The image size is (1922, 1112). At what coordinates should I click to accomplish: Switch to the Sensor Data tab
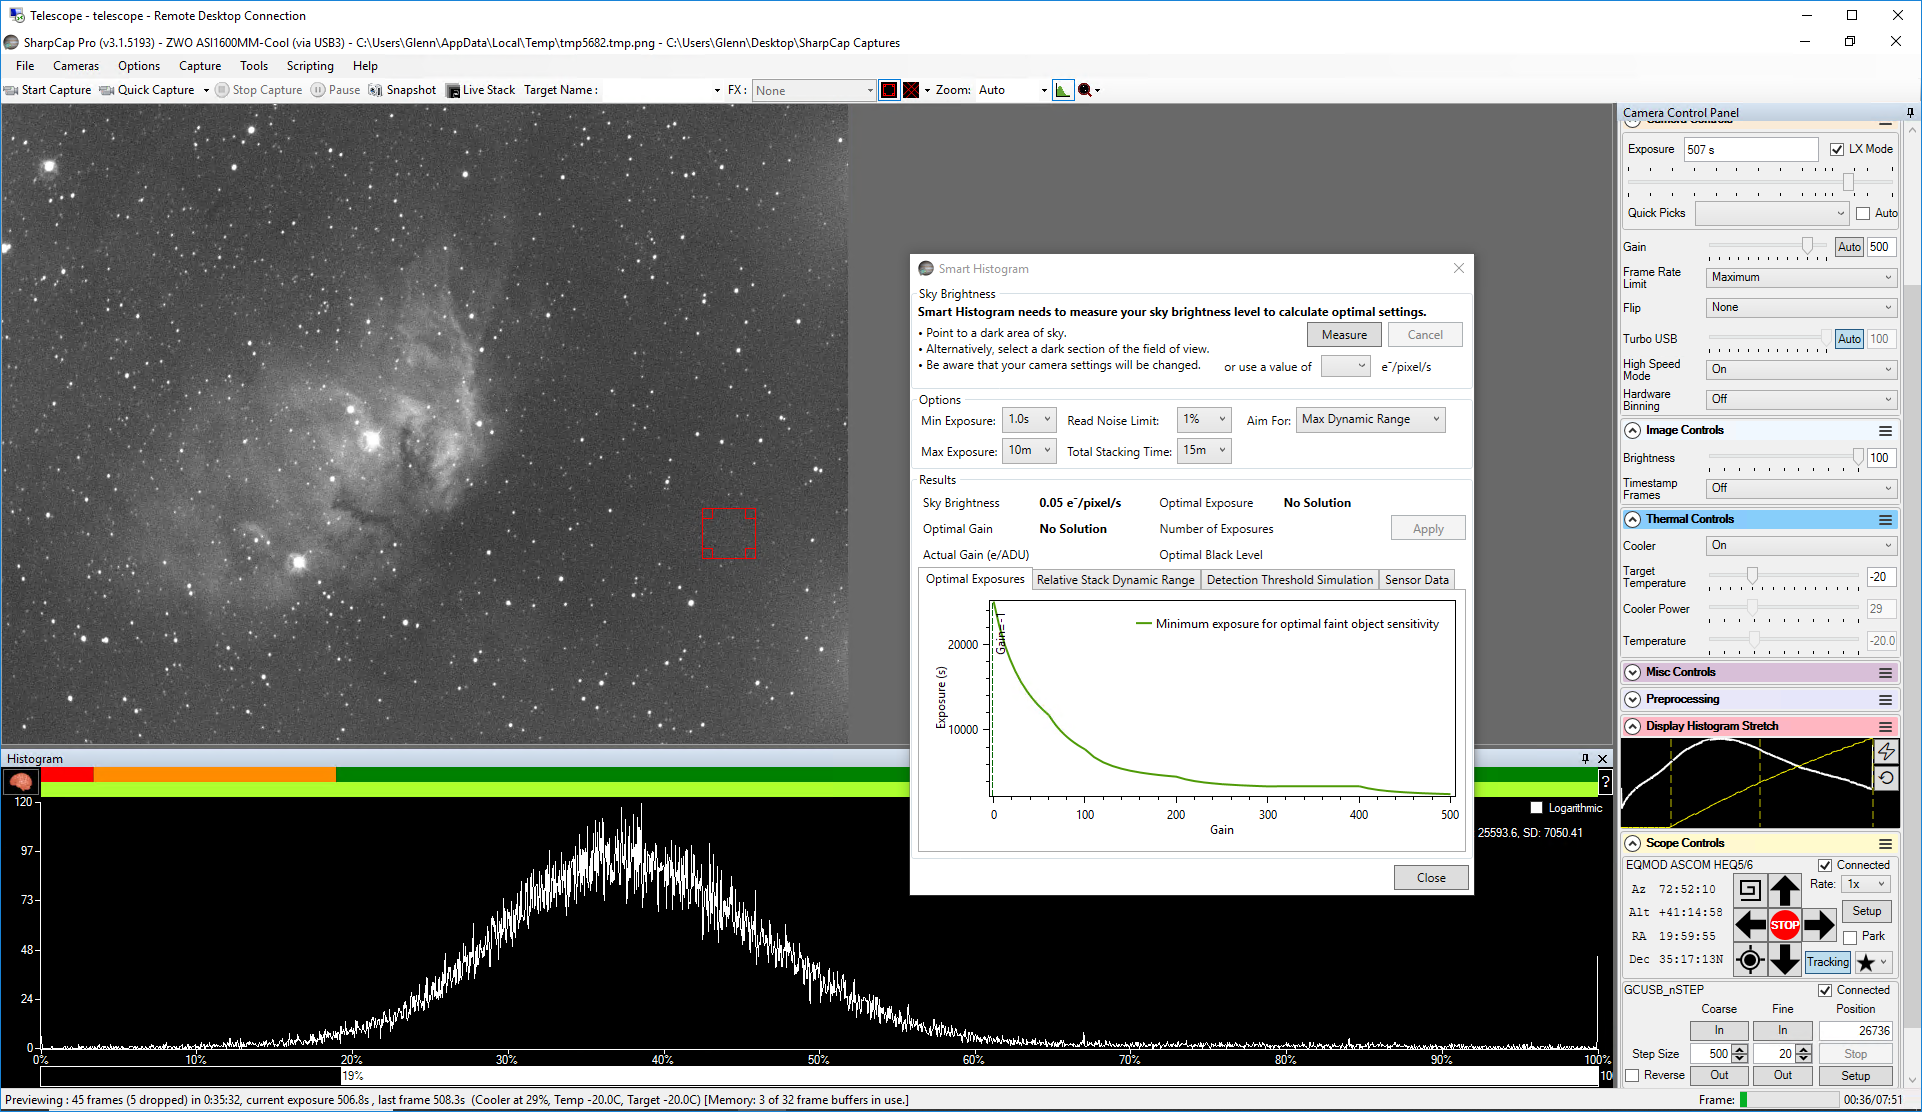pyautogui.click(x=1416, y=580)
